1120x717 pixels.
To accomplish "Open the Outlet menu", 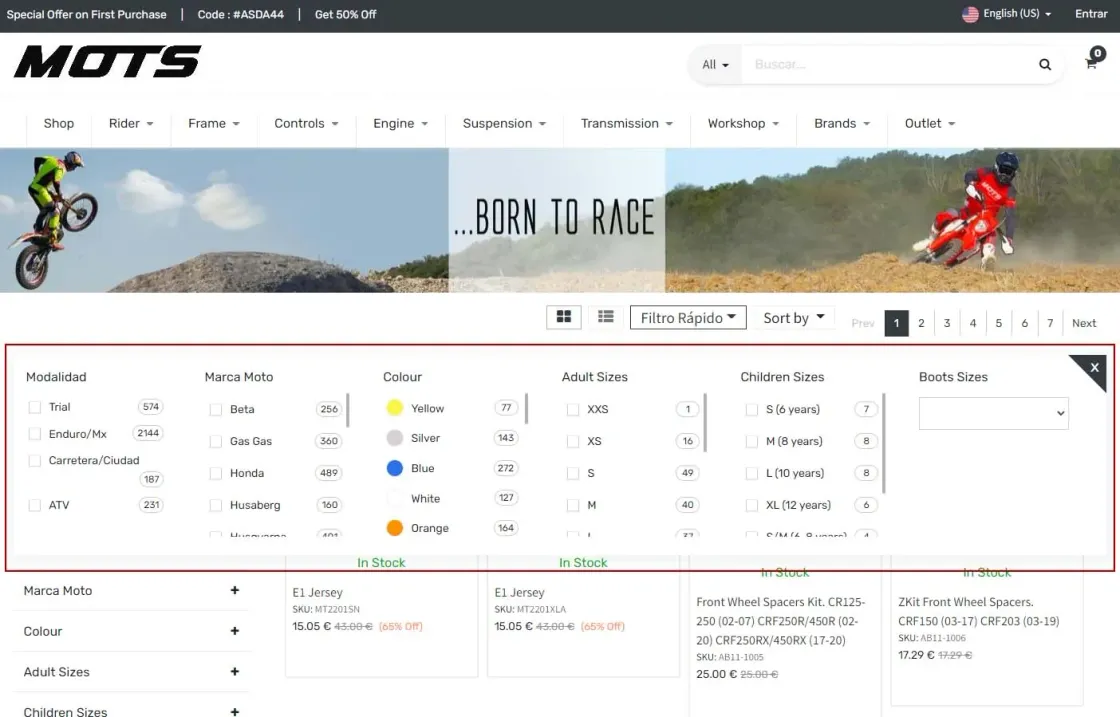I will (929, 124).
